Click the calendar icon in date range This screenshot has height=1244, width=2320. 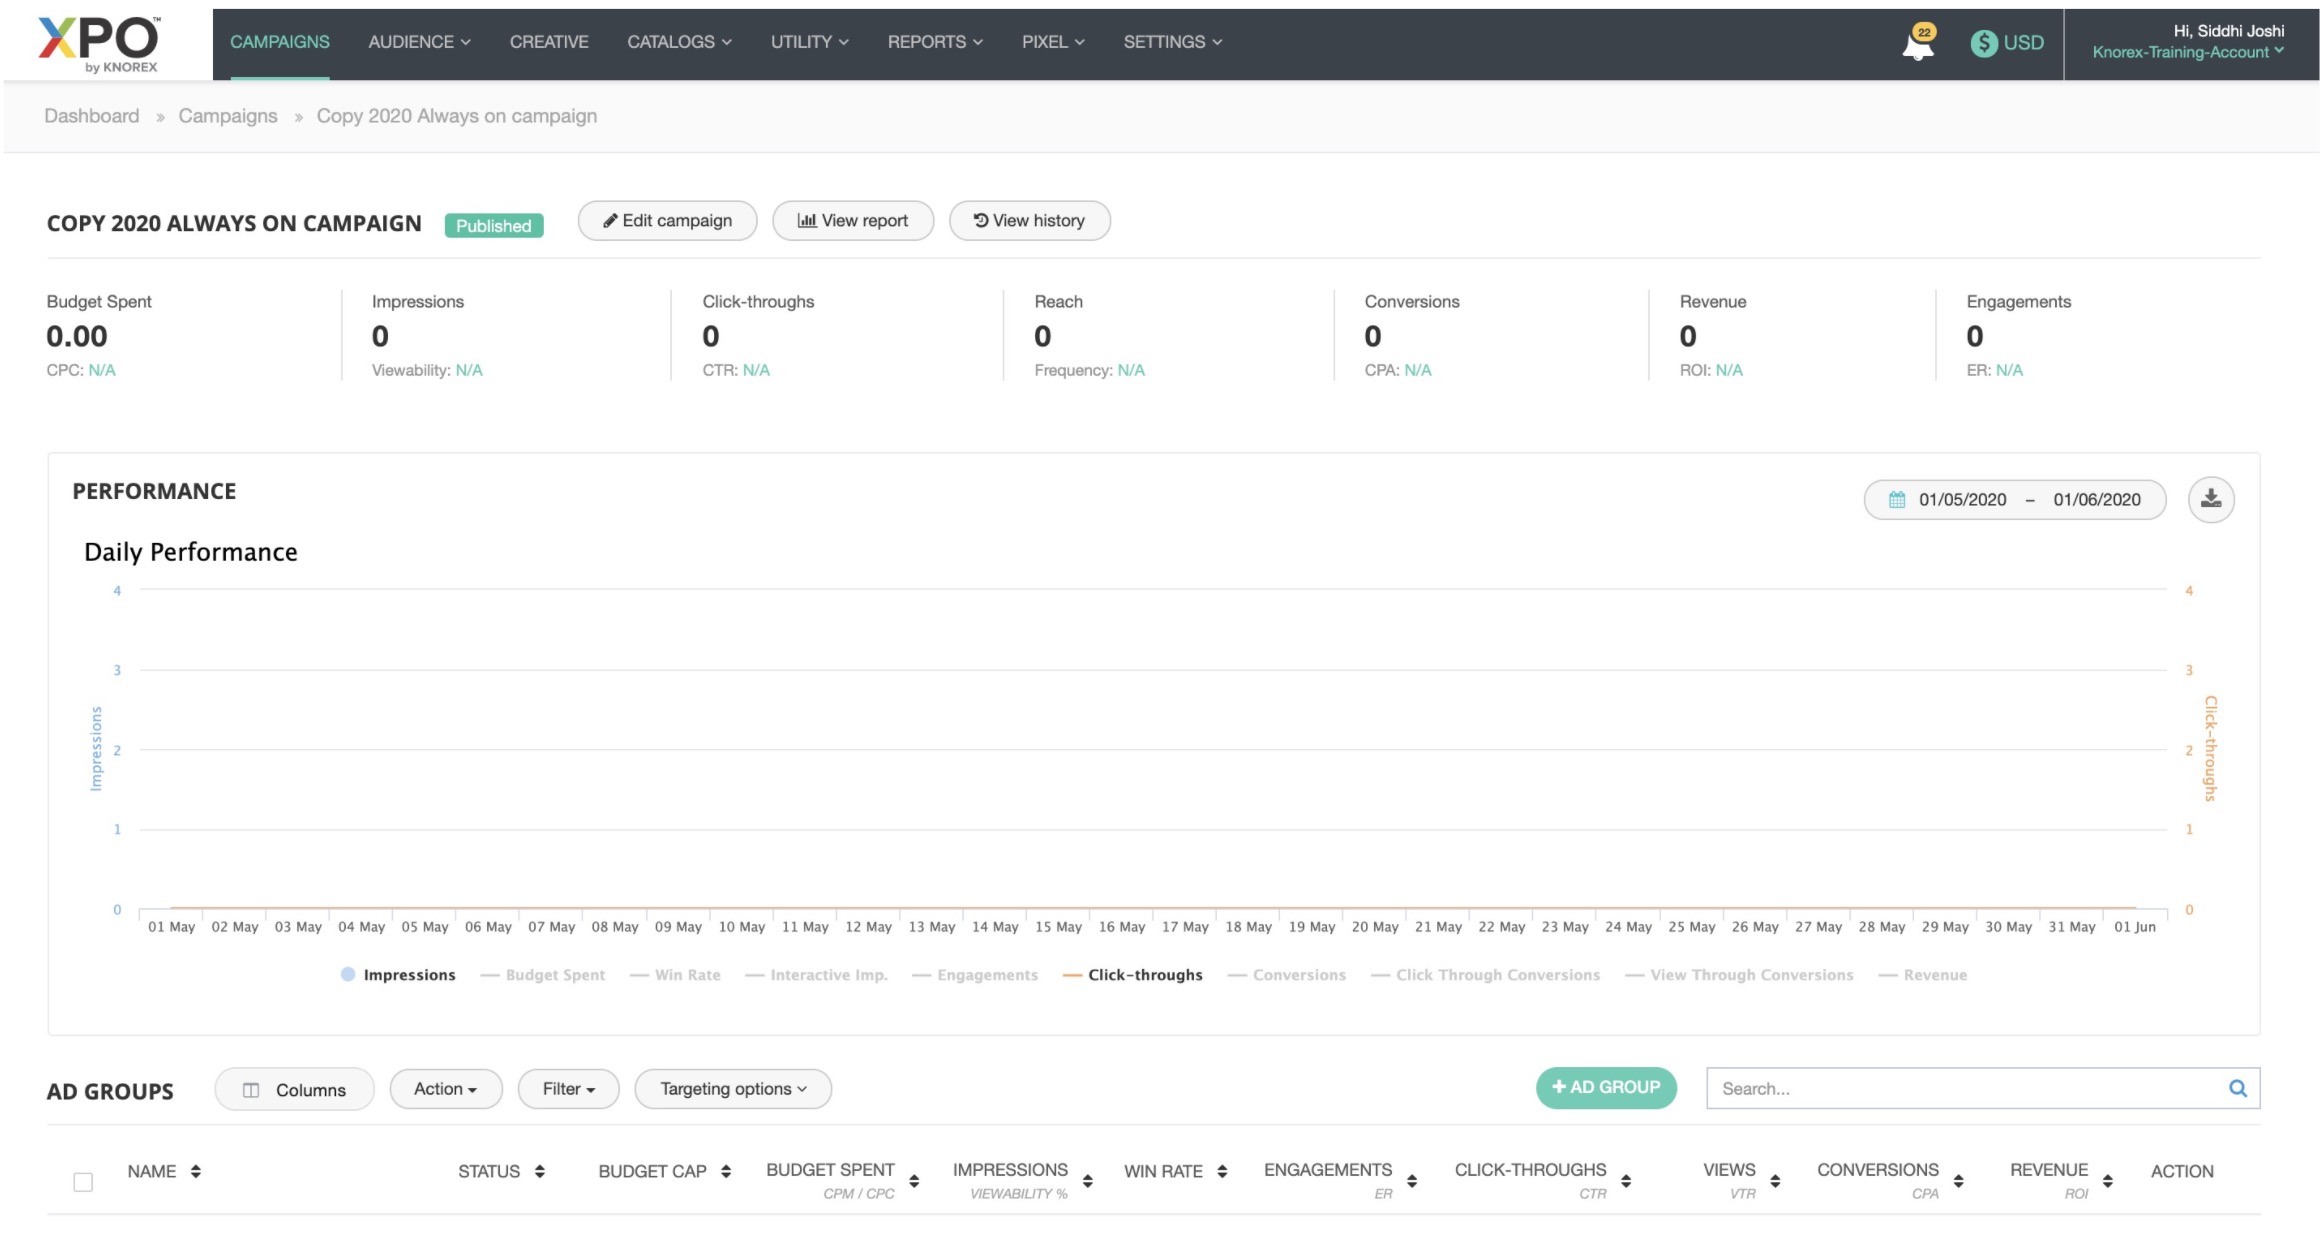coord(1897,500)
